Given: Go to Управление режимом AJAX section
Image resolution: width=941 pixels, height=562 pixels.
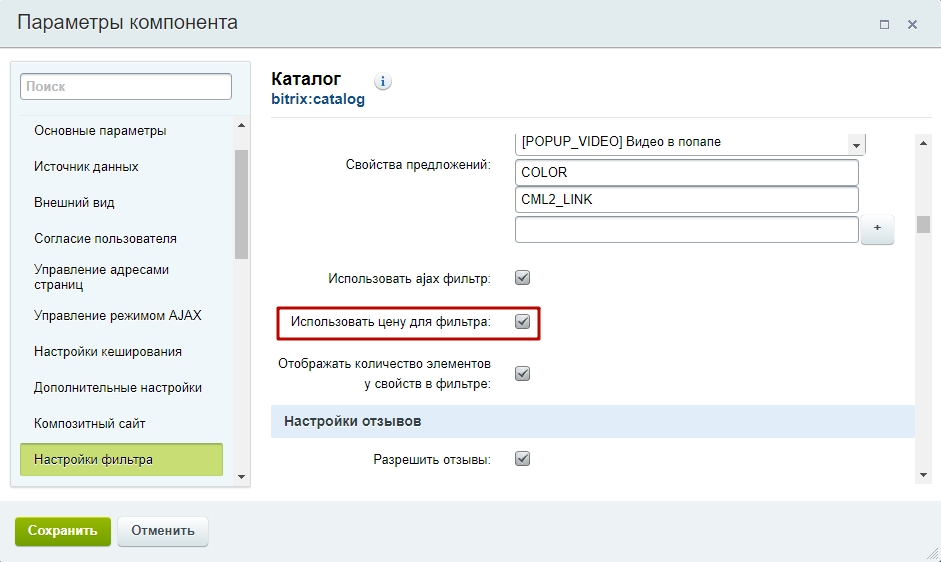Looking at the screenshot, I should click(x=118, y=316).
